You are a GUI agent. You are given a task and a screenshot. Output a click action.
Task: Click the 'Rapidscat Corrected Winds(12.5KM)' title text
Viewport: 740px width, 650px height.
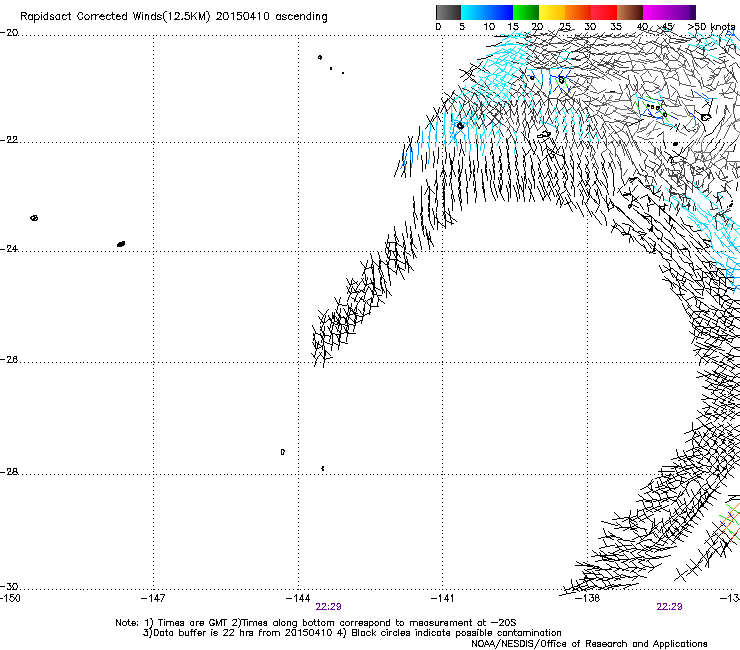coord(115,17)
